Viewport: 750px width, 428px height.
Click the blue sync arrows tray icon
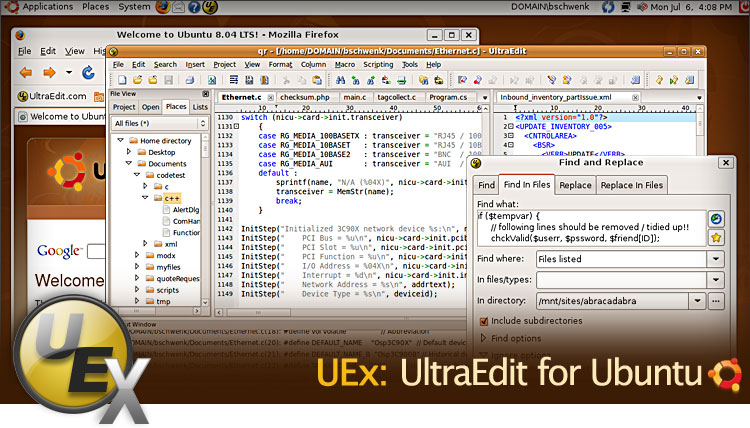coord(608,7)
